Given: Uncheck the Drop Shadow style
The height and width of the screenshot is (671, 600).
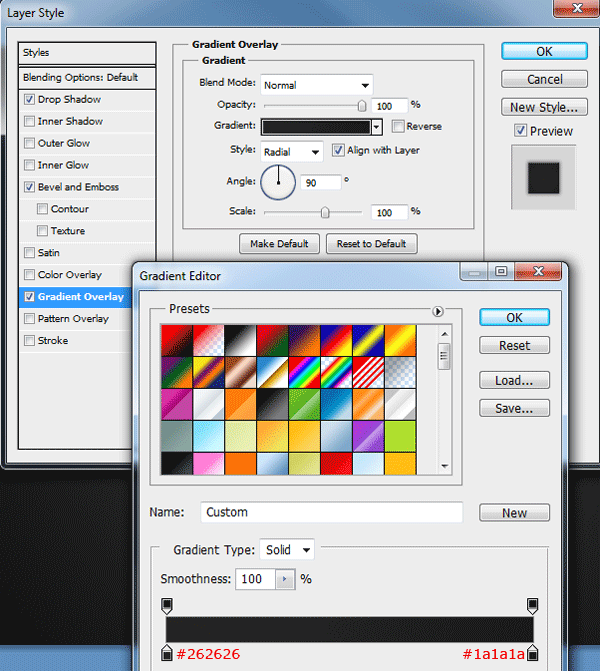Looking at the screenshot, I should (29, 99).
